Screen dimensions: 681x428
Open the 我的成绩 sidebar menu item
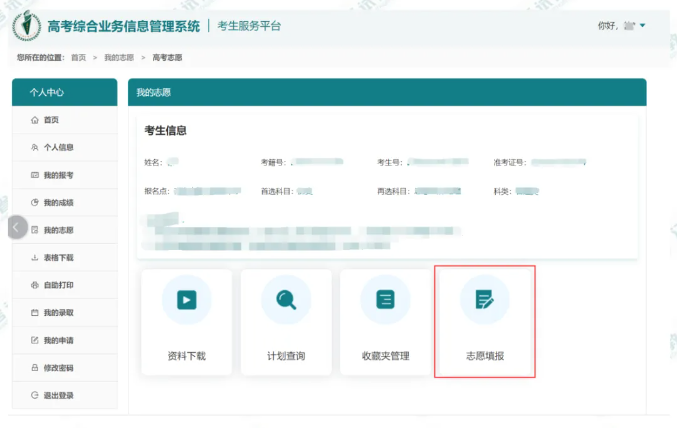65,202
